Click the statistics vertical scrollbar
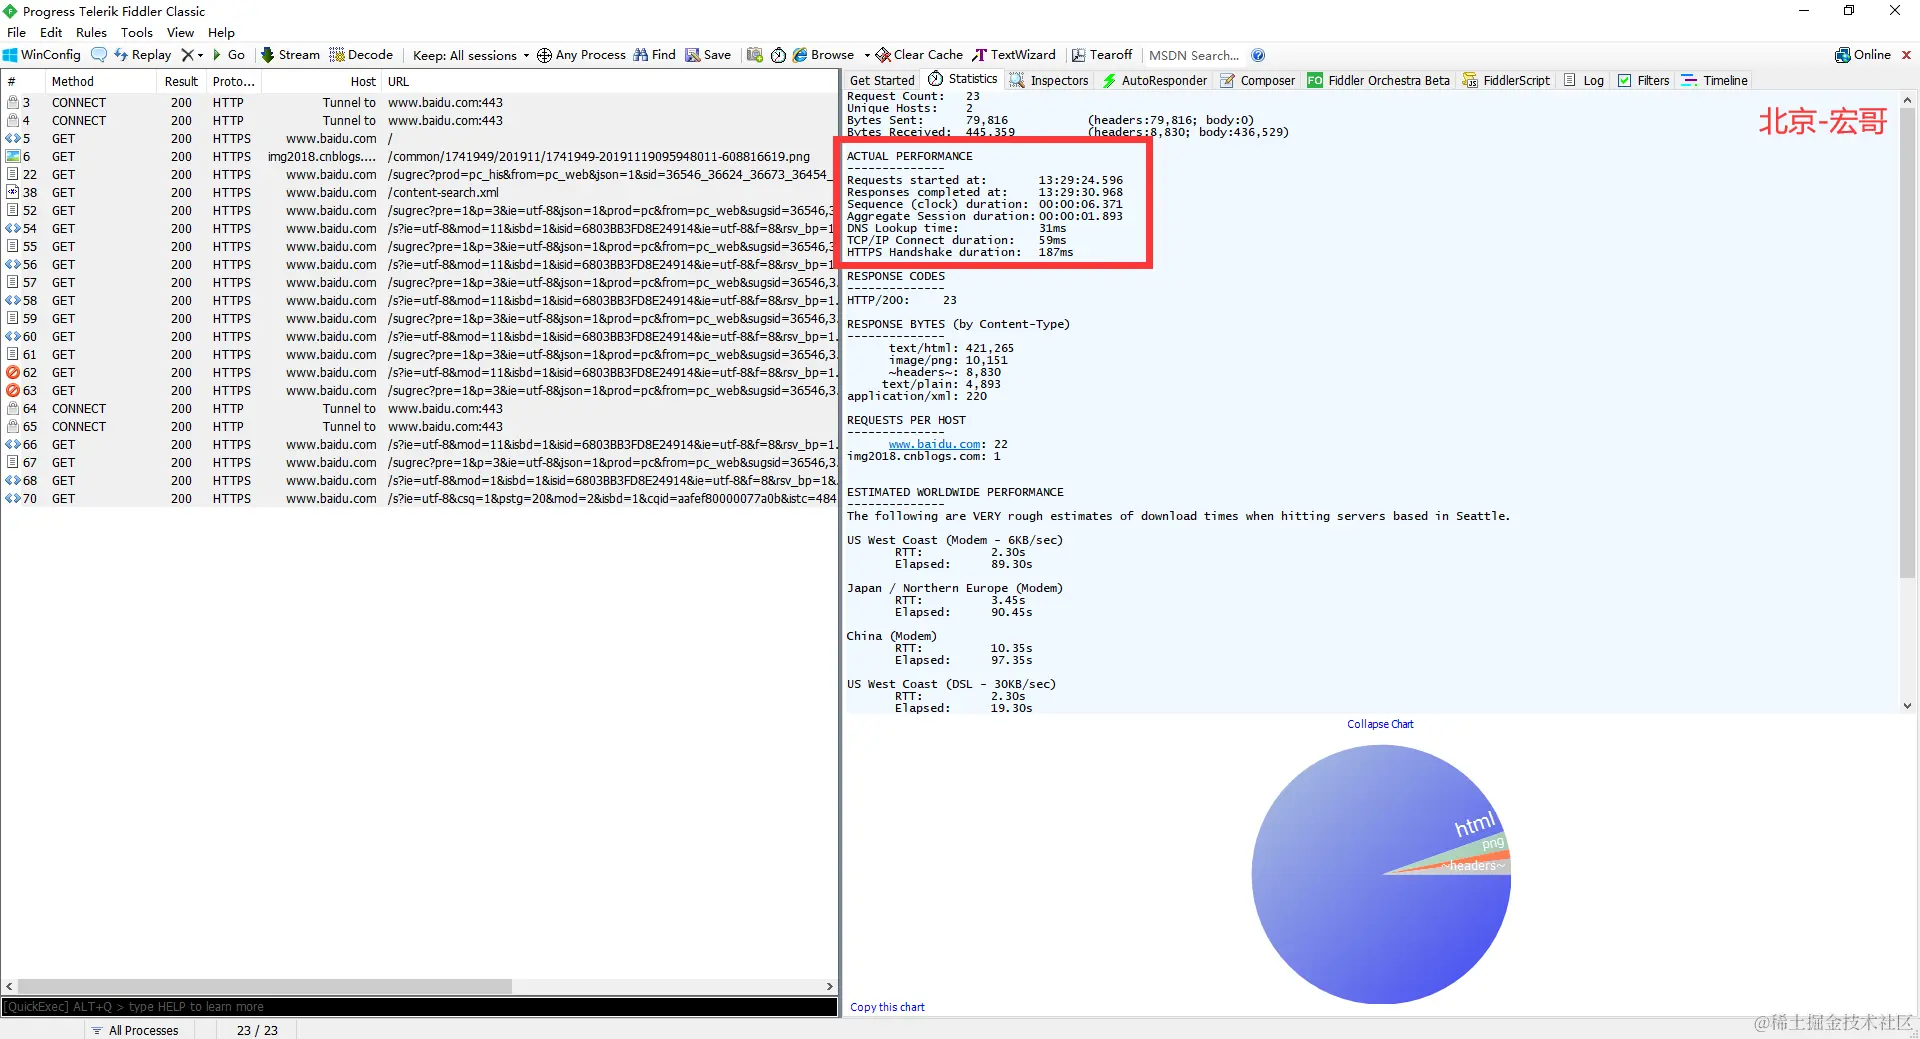The image size is (1920, 1039). 1907,343
